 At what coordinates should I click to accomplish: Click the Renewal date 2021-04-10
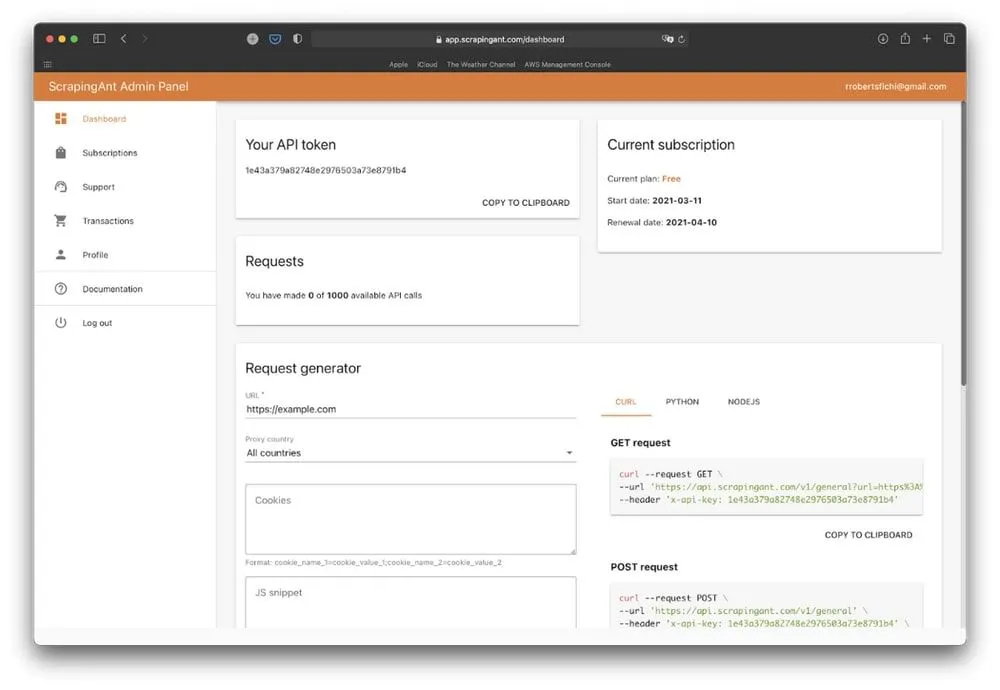(x=691, y=223)
